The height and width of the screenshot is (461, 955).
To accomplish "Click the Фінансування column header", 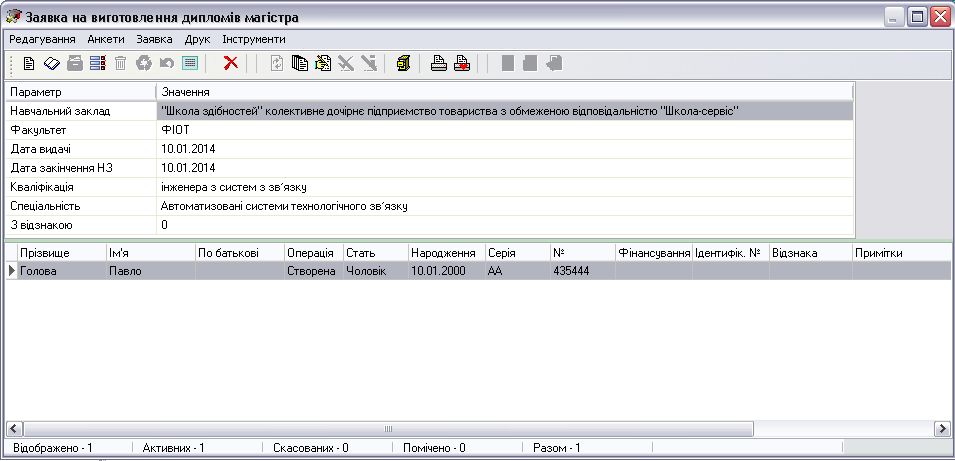I will click(654, 253).
